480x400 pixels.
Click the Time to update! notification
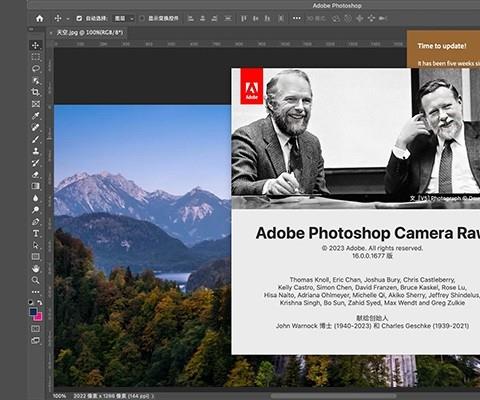click(443, 48)
